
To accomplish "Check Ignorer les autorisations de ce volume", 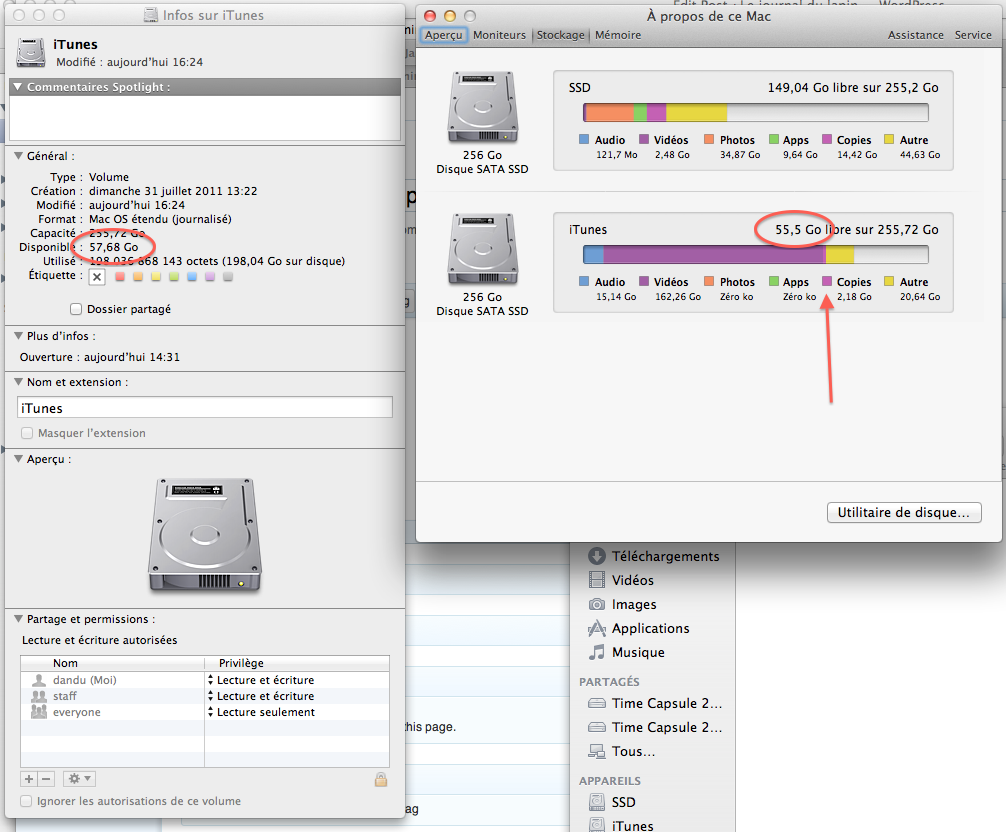I will coord(27,801).
